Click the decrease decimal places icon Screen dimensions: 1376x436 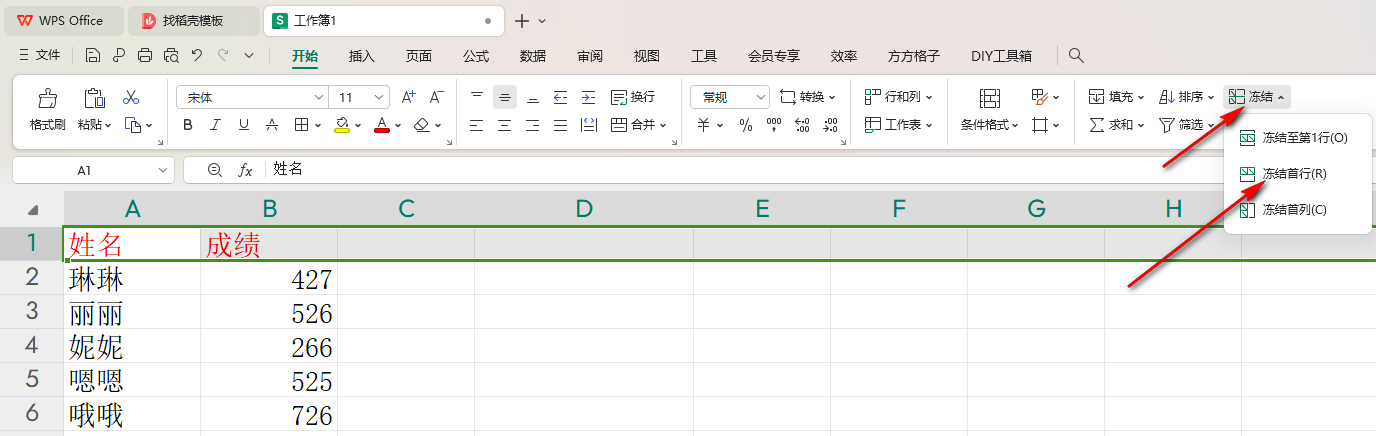(830, 125)
